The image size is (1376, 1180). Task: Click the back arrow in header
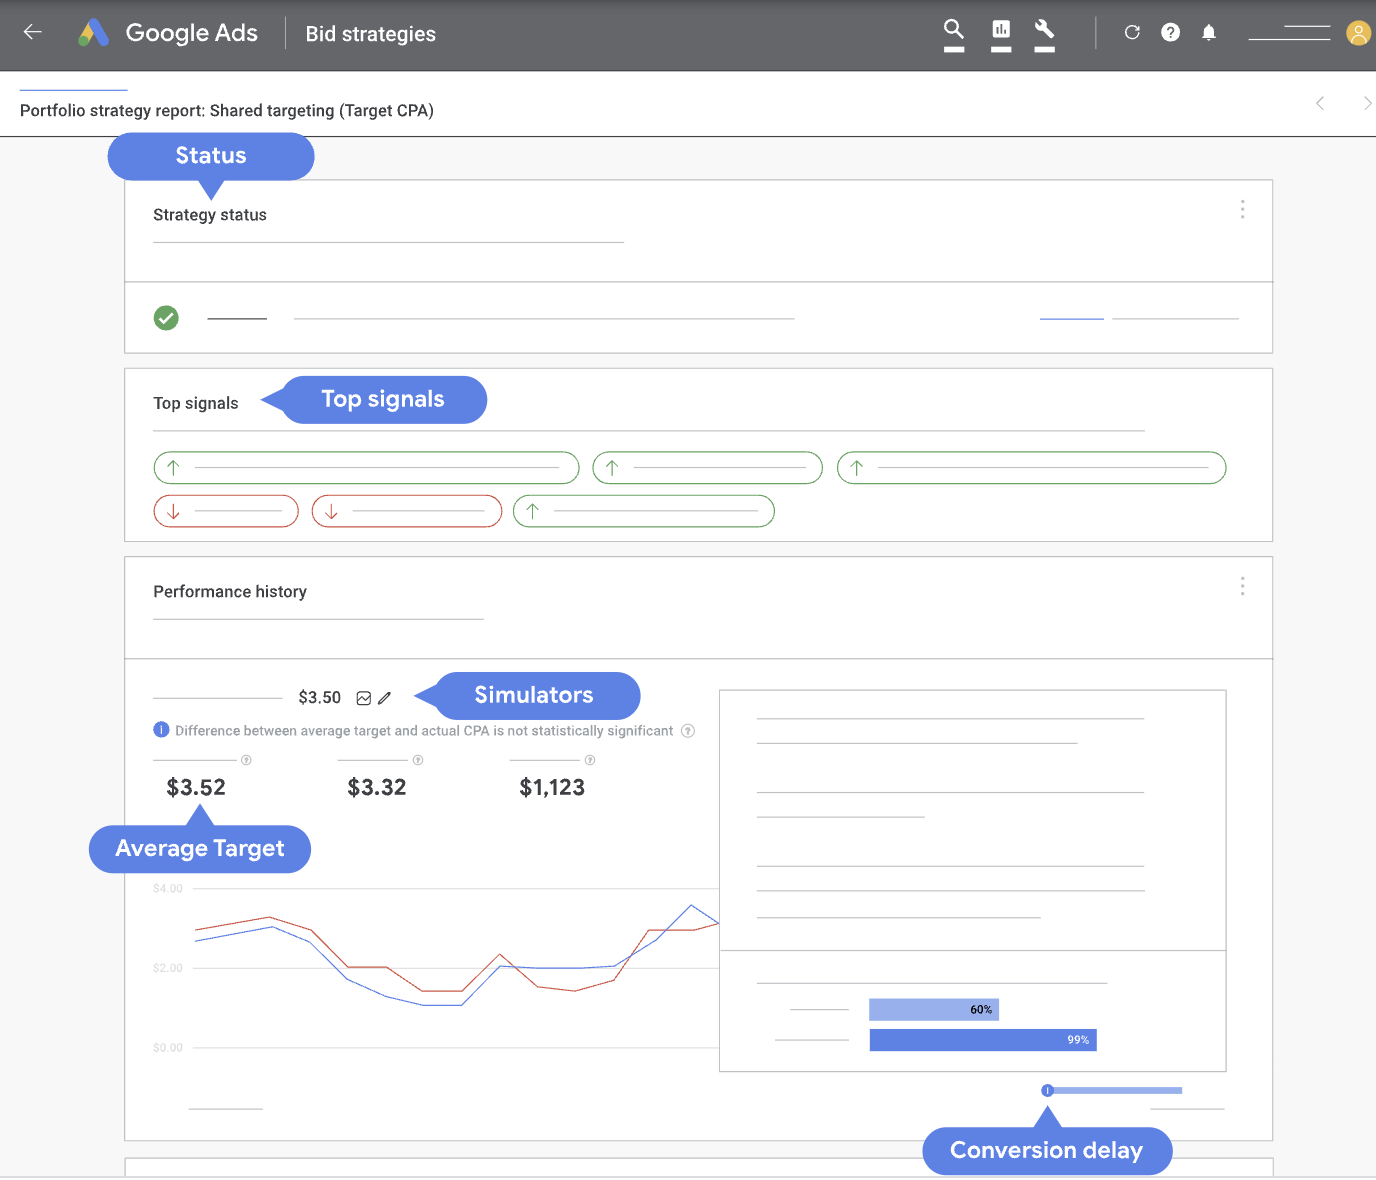32,32
